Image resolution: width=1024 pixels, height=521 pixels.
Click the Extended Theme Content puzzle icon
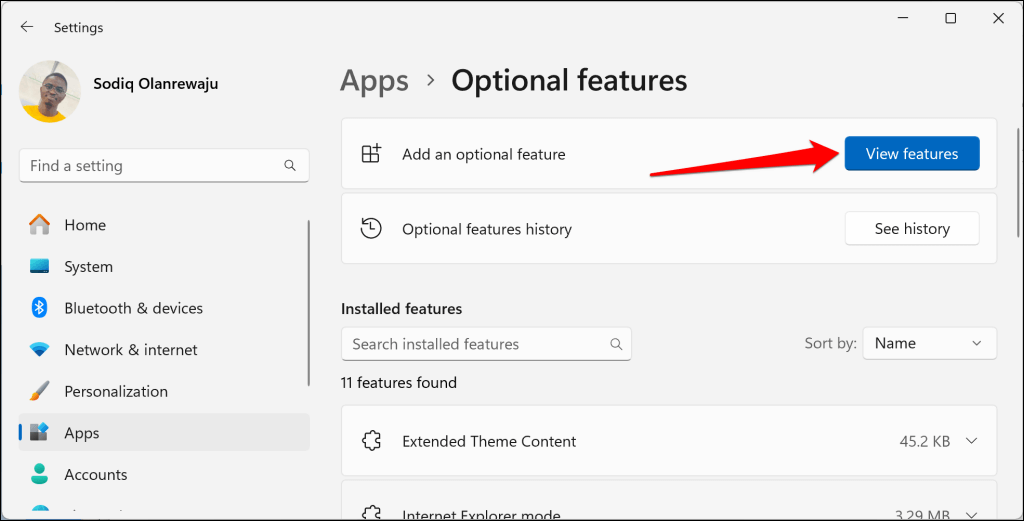tap(371, 441)
